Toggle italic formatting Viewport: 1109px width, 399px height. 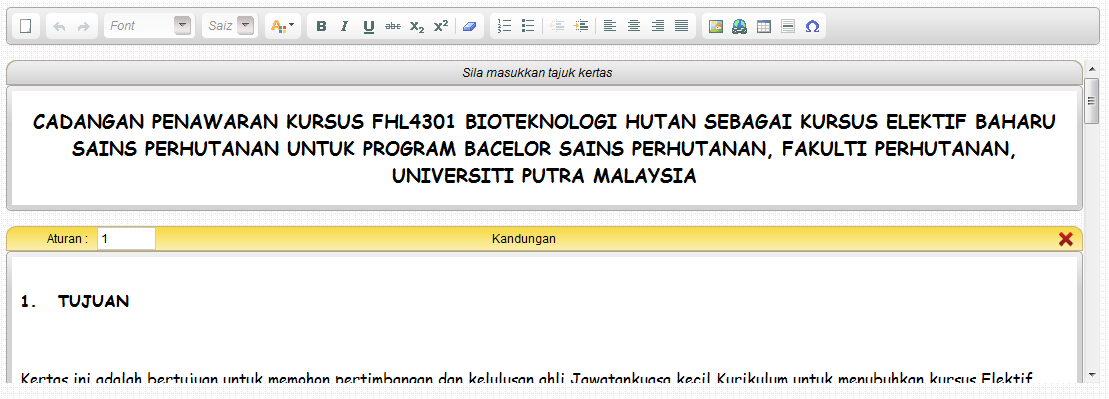pyautogui.click(x=344, y=26)
